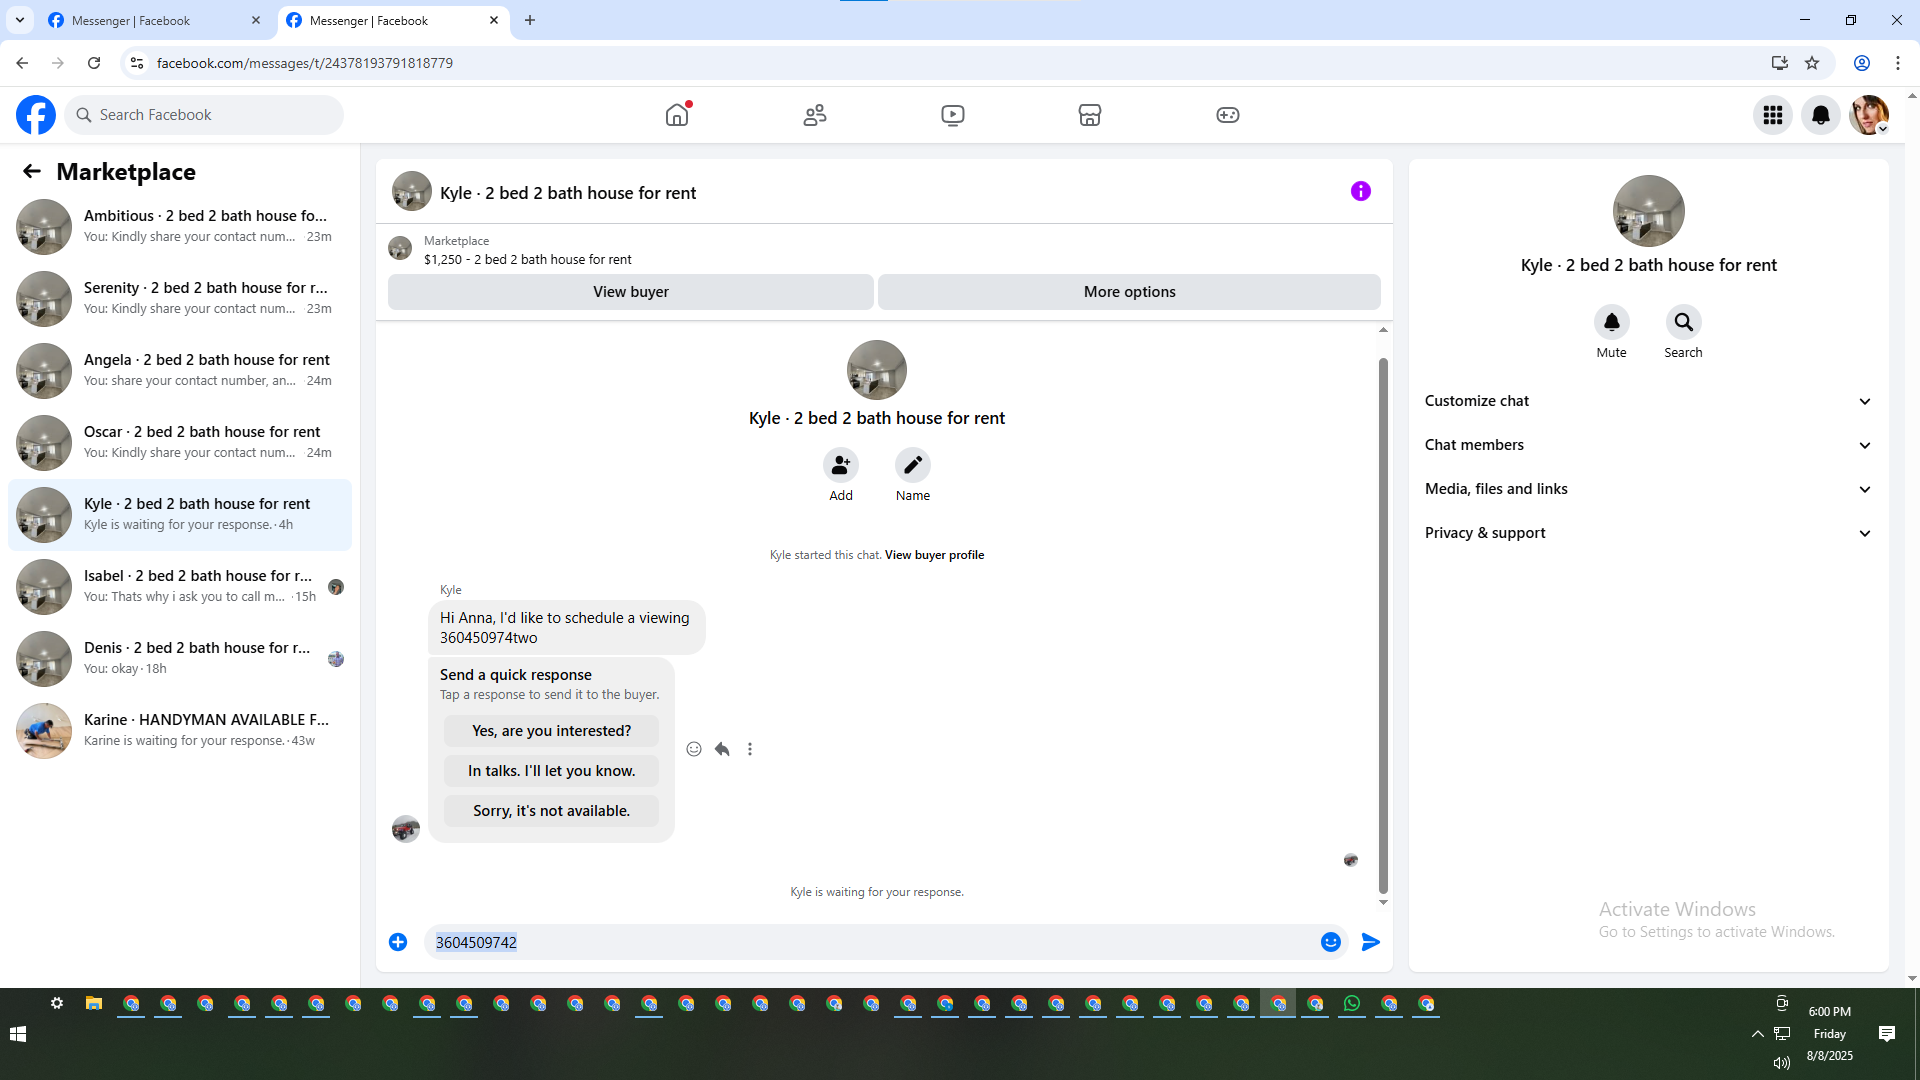Open the Gaming controller icon
The image size is (1920, 1080).
point(1227,115)
